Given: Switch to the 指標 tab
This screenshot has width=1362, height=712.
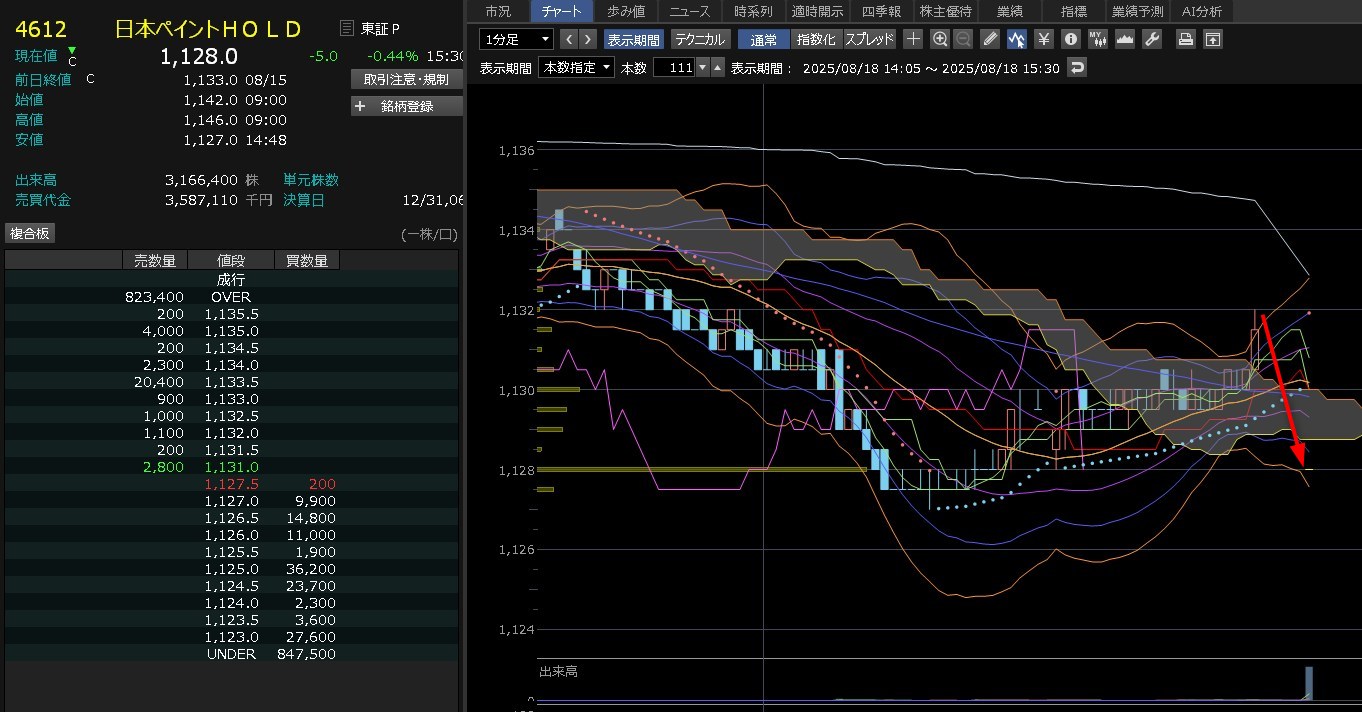Looking at the screenshot, I should 1073,11.
